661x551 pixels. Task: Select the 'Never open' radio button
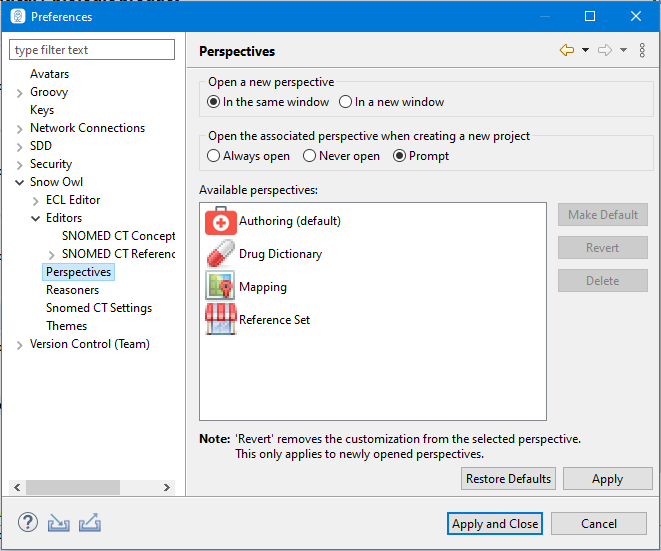click(310, 156)
